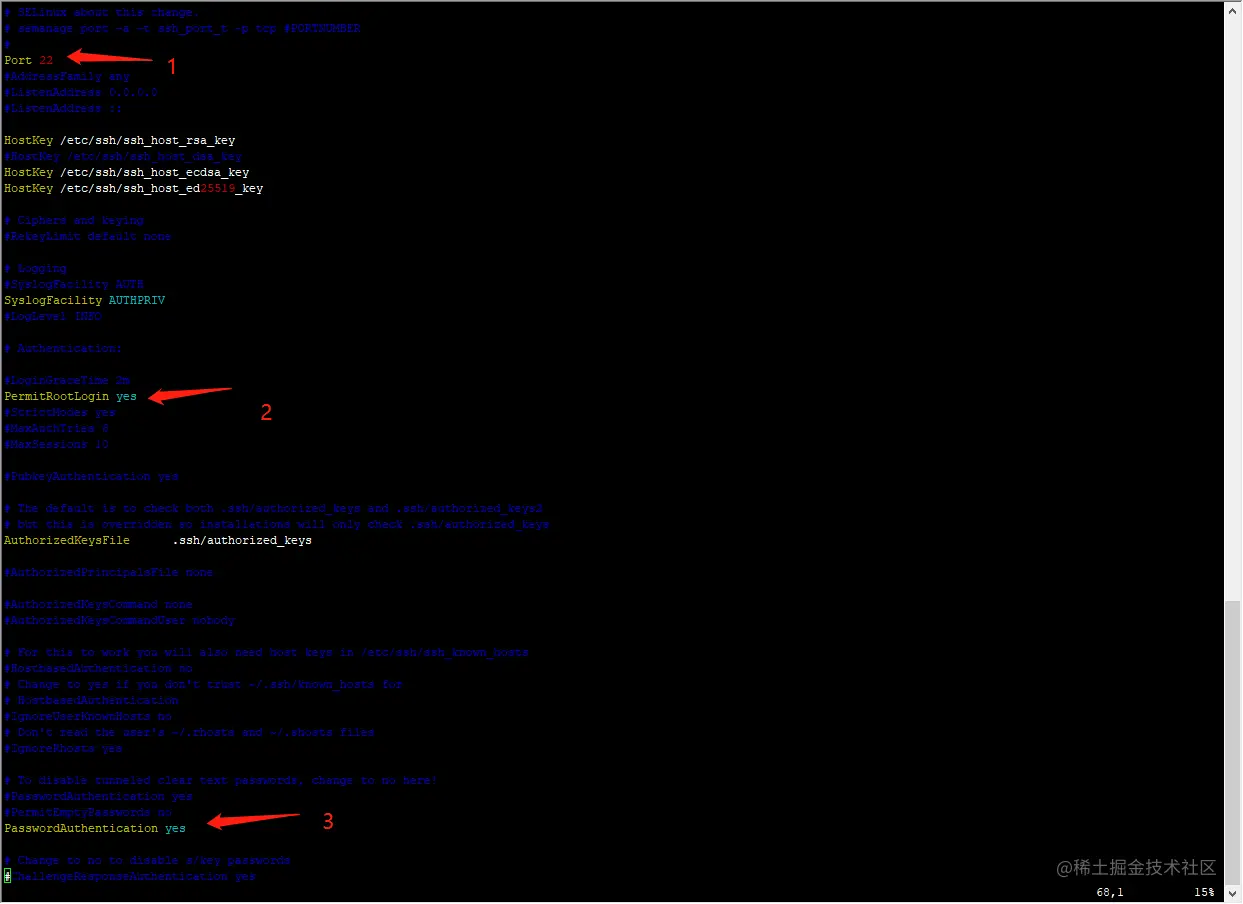Viewport: 1243px width, 904px height.
Task: Click the '#LoginGraceTime 2m' line
Action: [x=67, y=381]
